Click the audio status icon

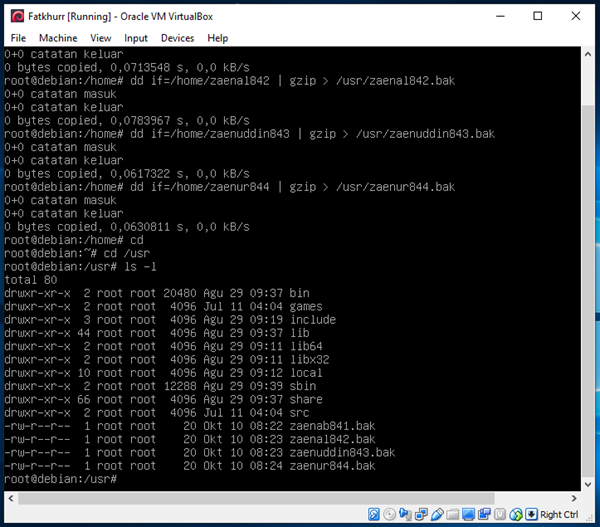(x=405, y=514)
